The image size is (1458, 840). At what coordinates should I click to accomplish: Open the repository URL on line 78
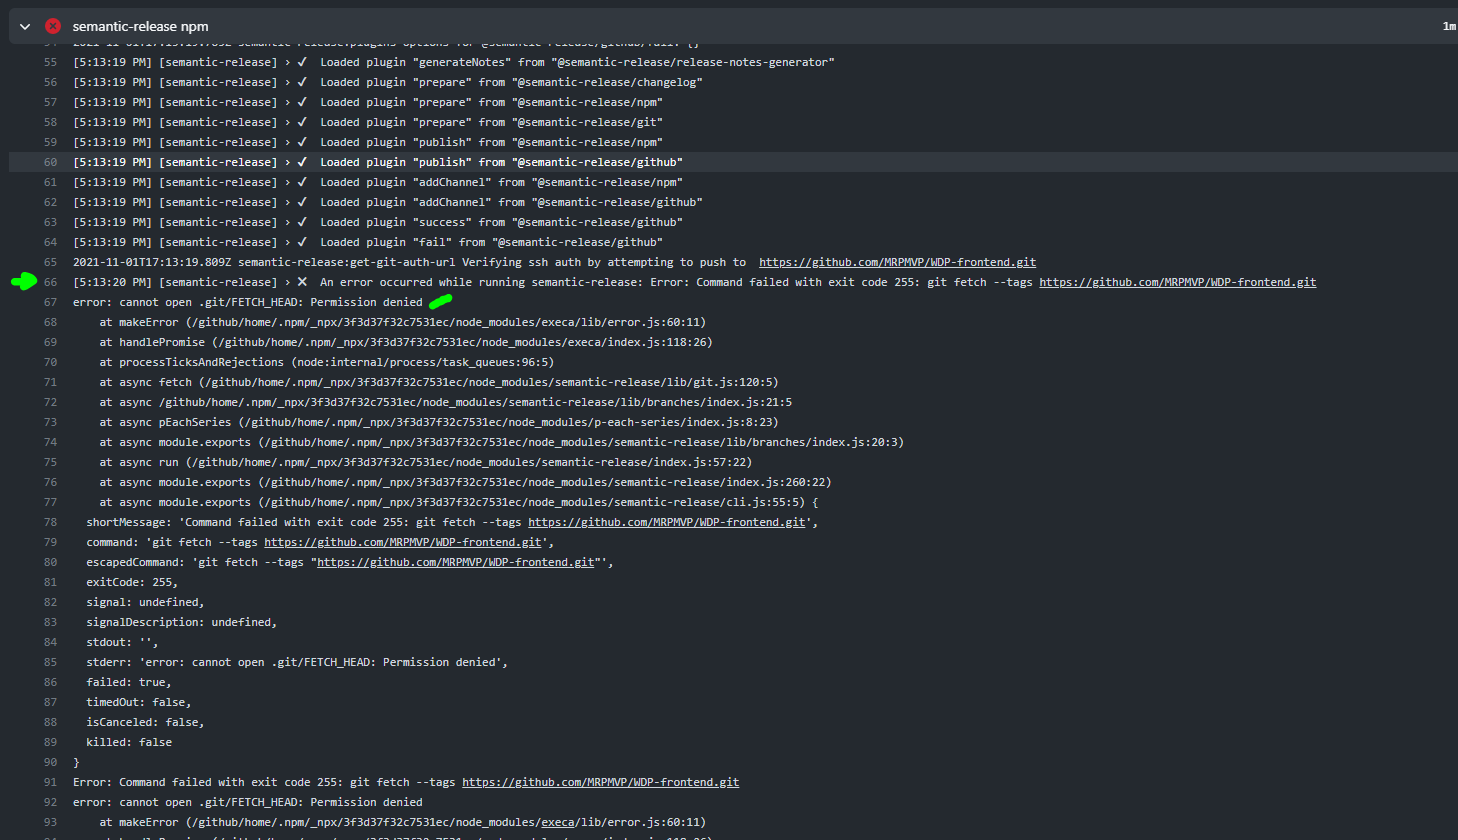(666, 521)
